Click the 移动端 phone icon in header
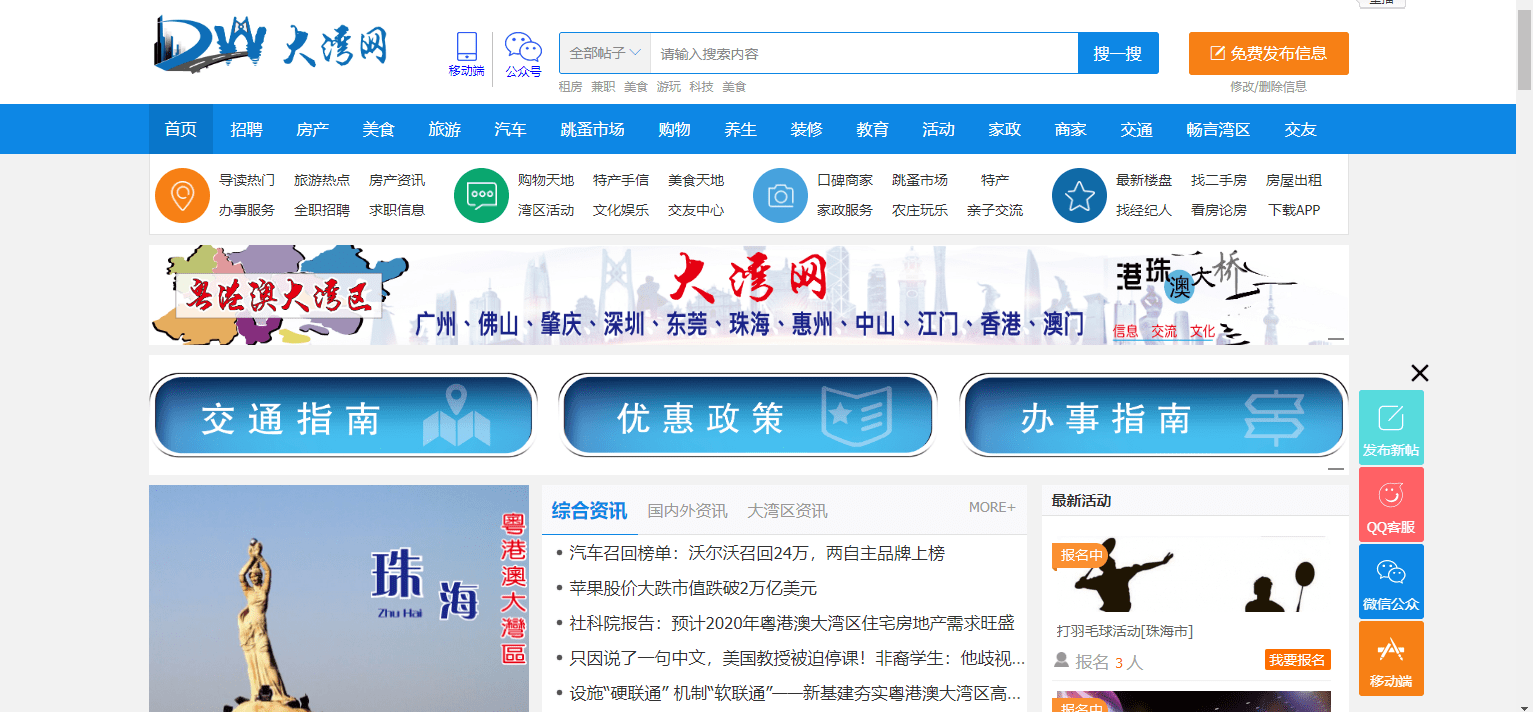This screenshot has height=712, width=1533. [466, 48]
